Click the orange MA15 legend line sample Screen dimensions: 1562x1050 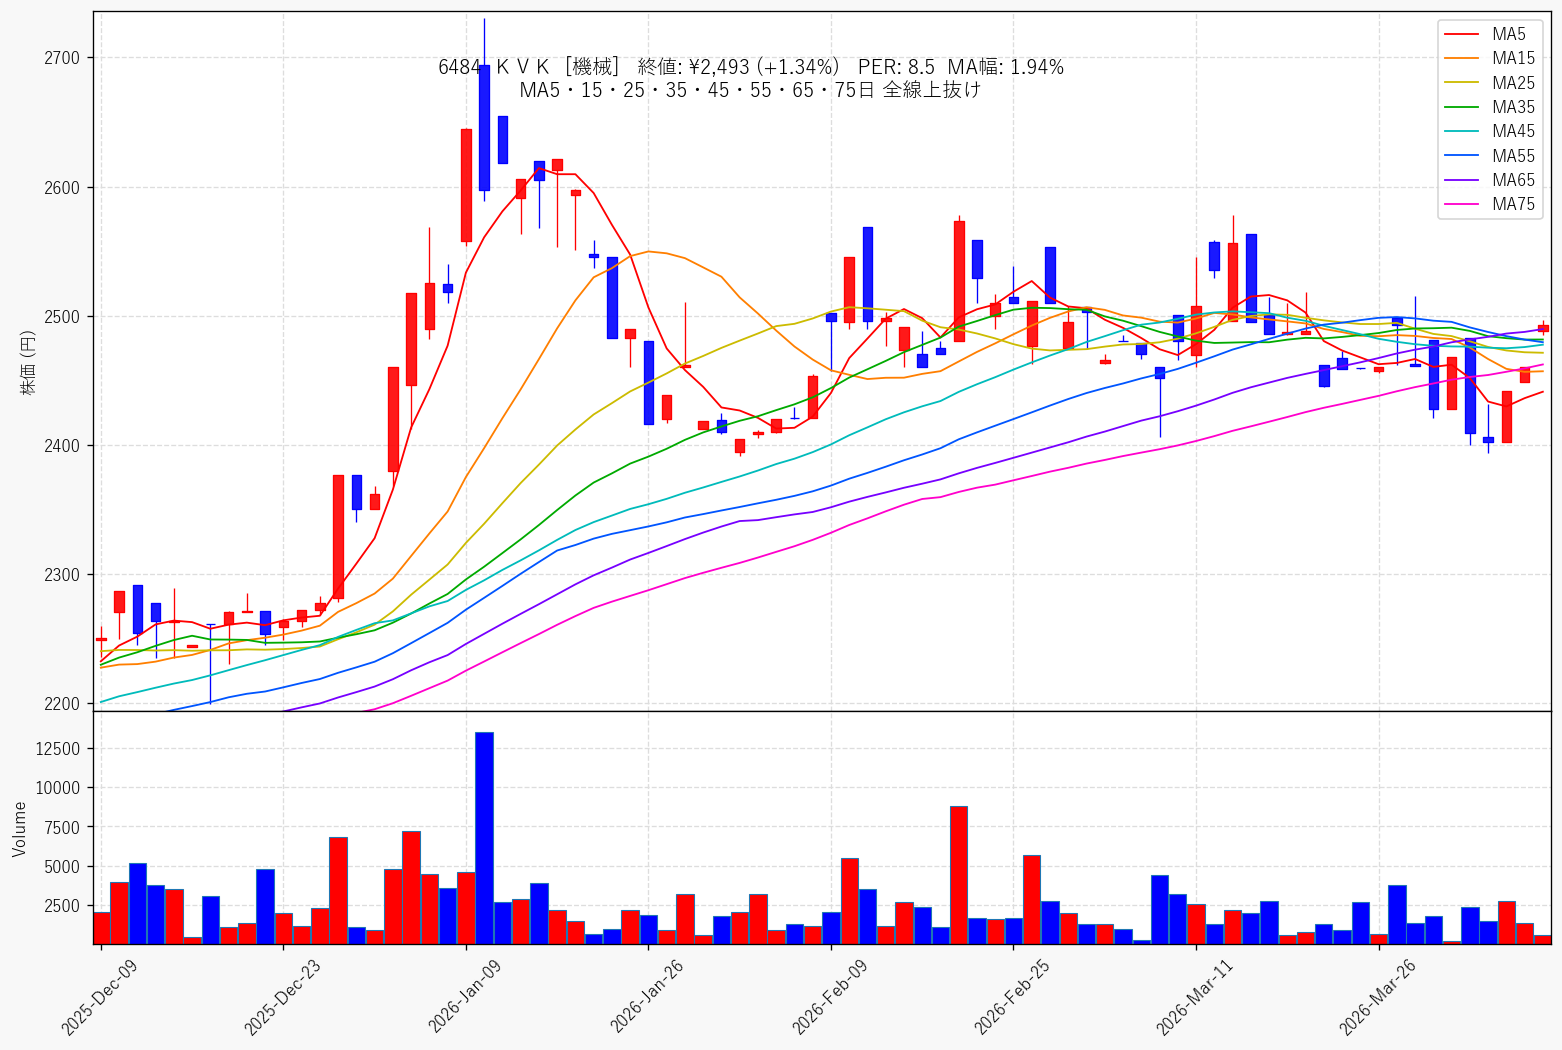tap(1462, 59)
